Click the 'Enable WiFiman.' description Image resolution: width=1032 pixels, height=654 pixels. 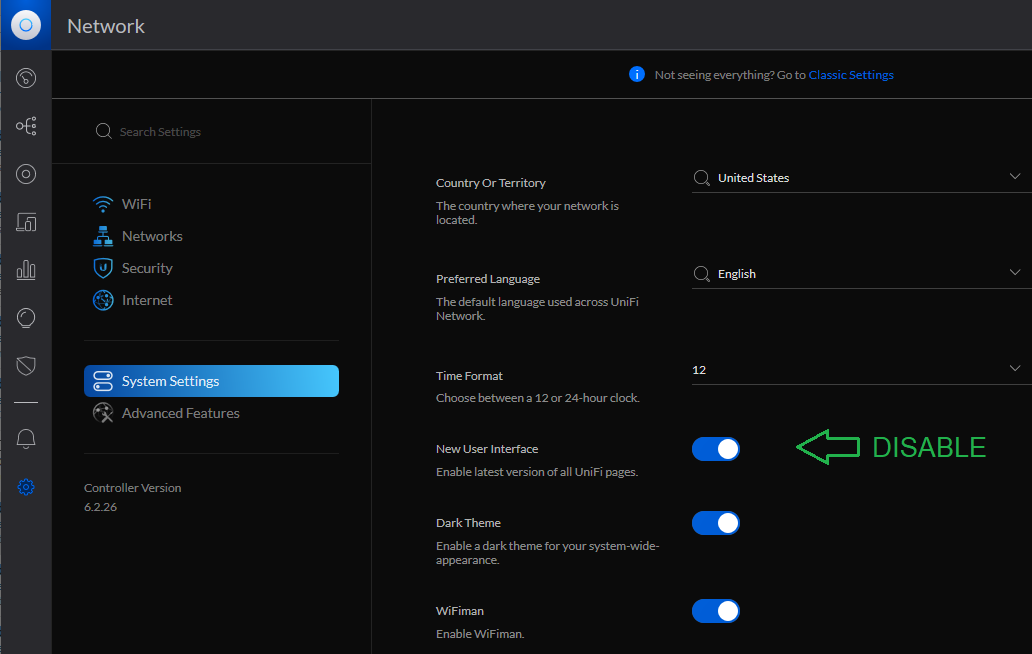tap(480, 634)
